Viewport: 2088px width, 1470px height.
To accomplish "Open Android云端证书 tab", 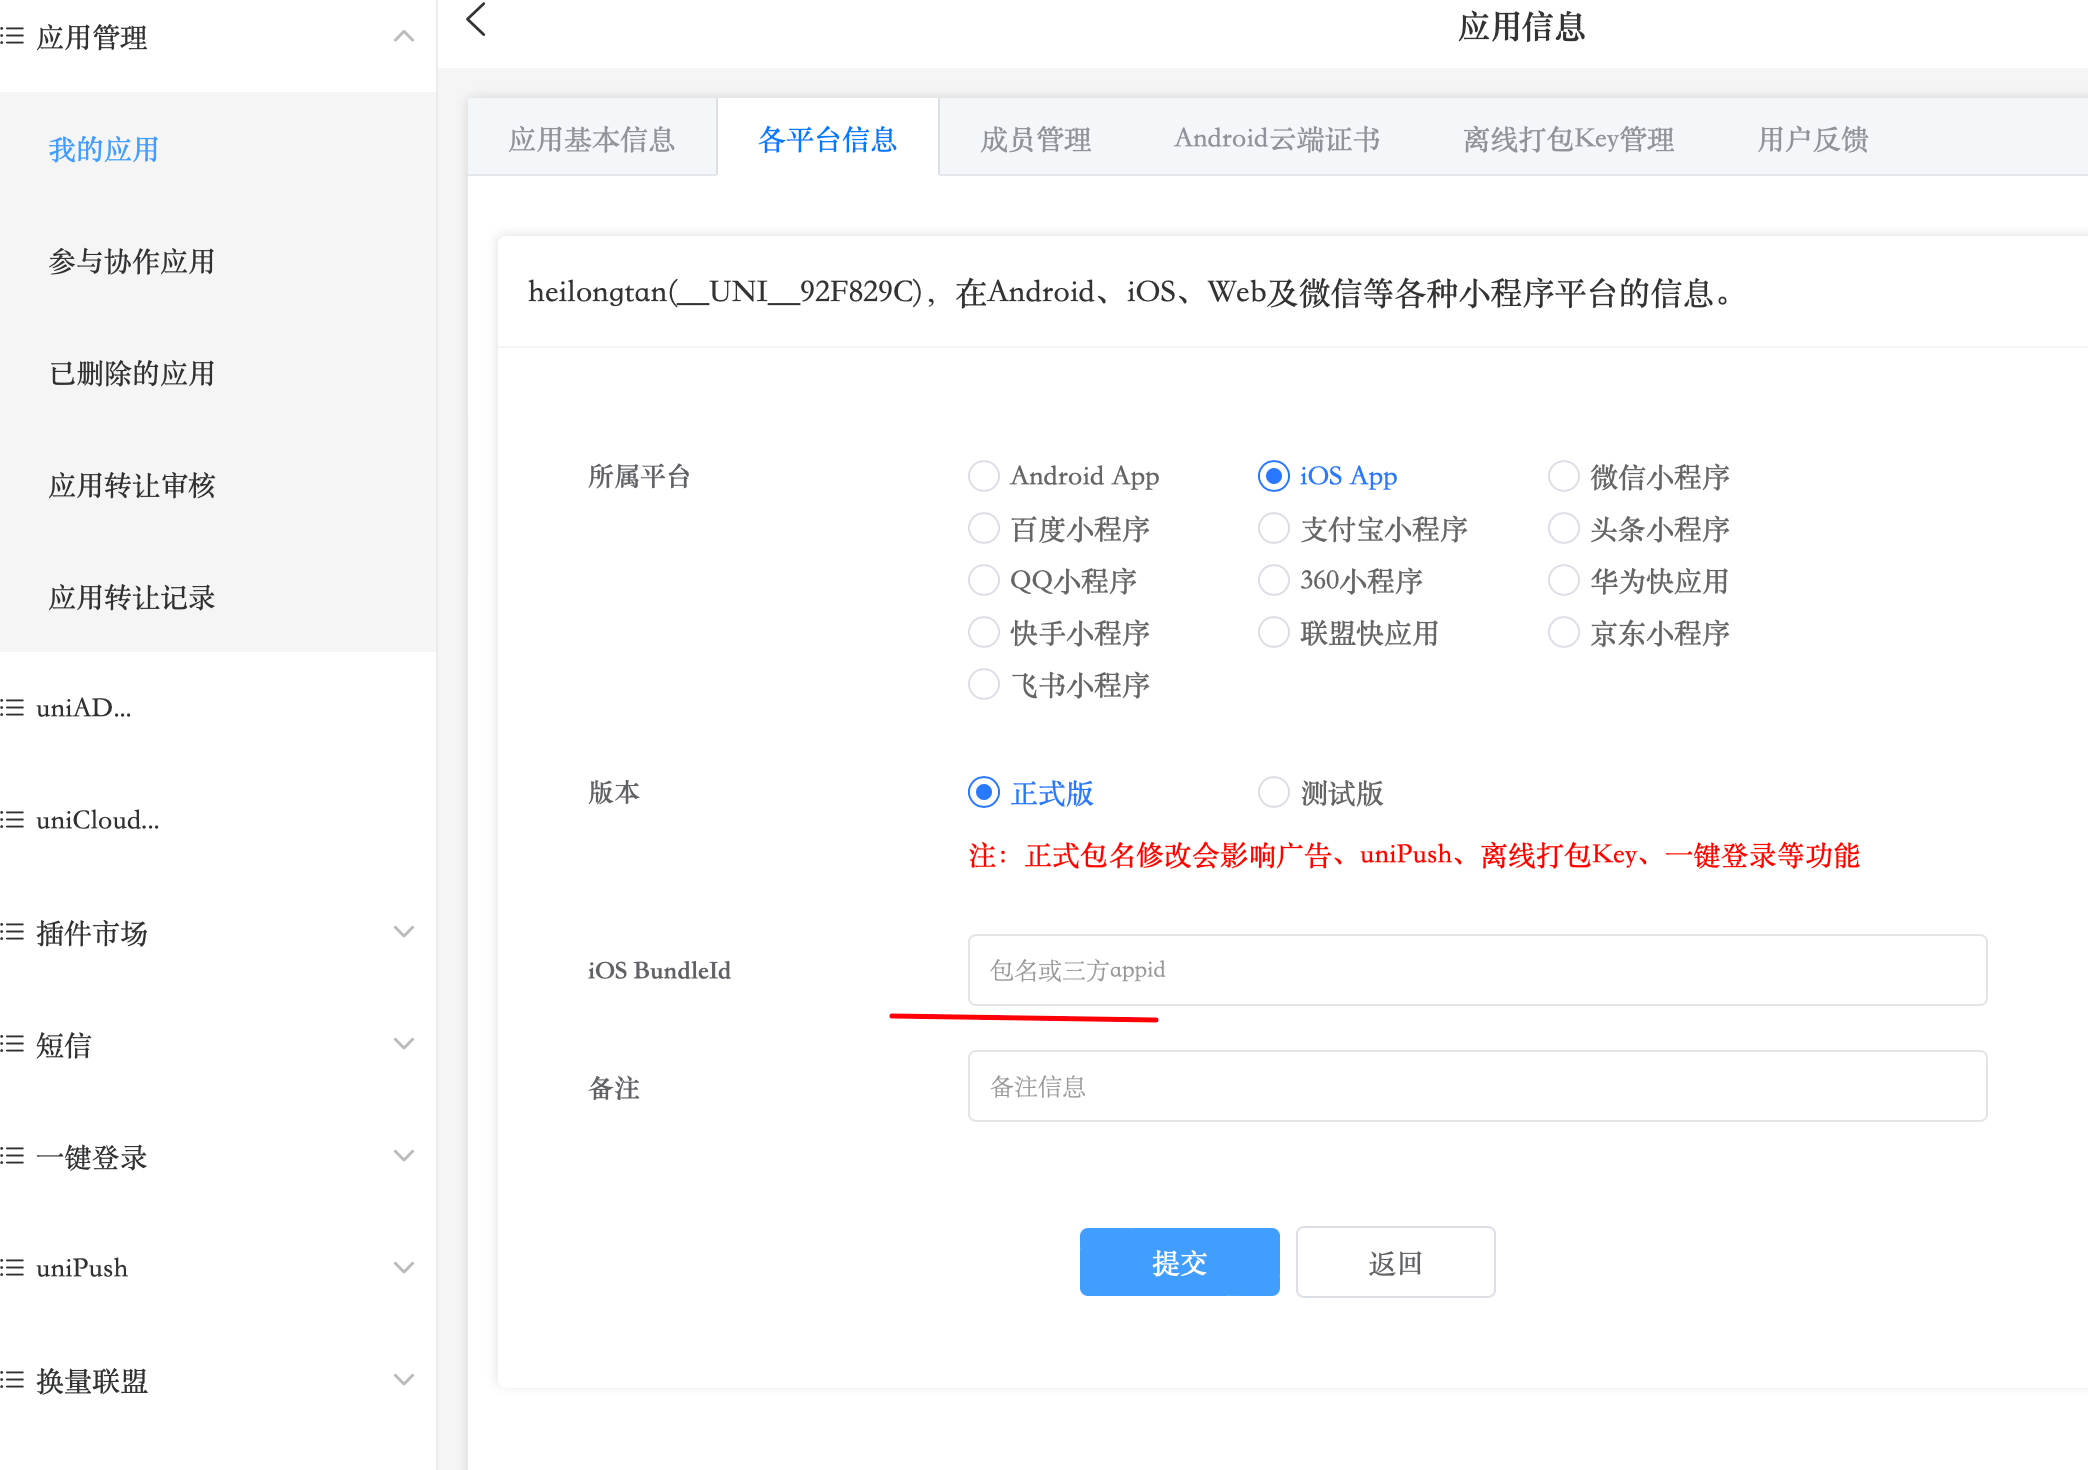I will pyautogui.click(x=1276, y=139).
